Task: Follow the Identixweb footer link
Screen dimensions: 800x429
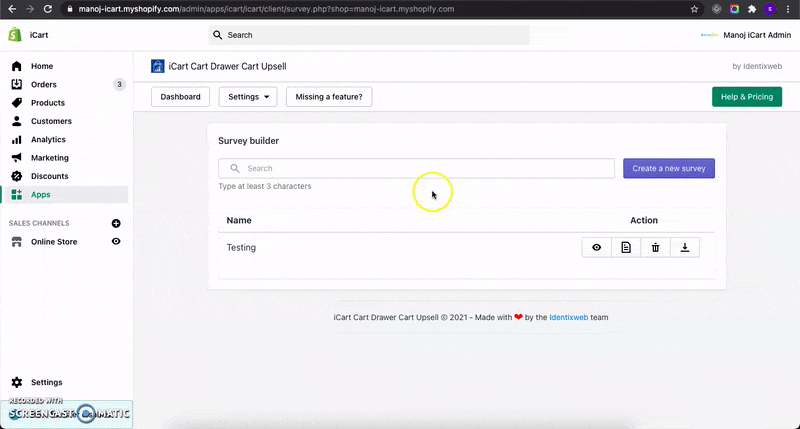Action: point(568,317)
